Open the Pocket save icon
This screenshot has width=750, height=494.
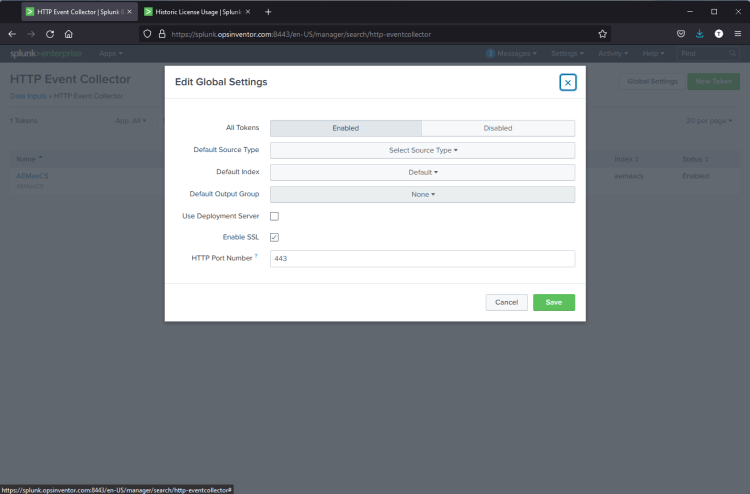681,34
